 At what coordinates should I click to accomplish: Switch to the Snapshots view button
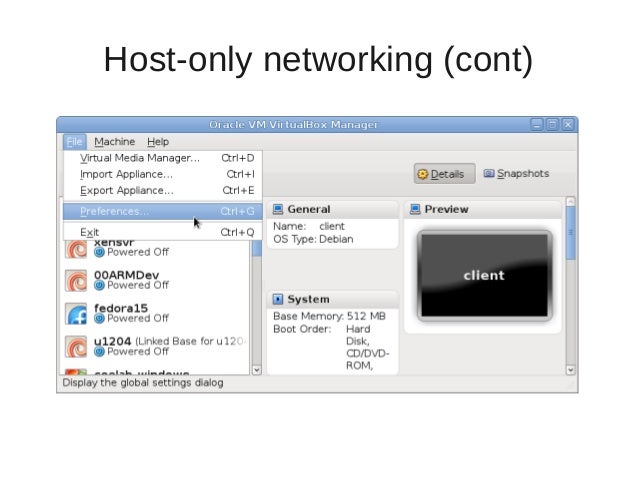(516, 174)
